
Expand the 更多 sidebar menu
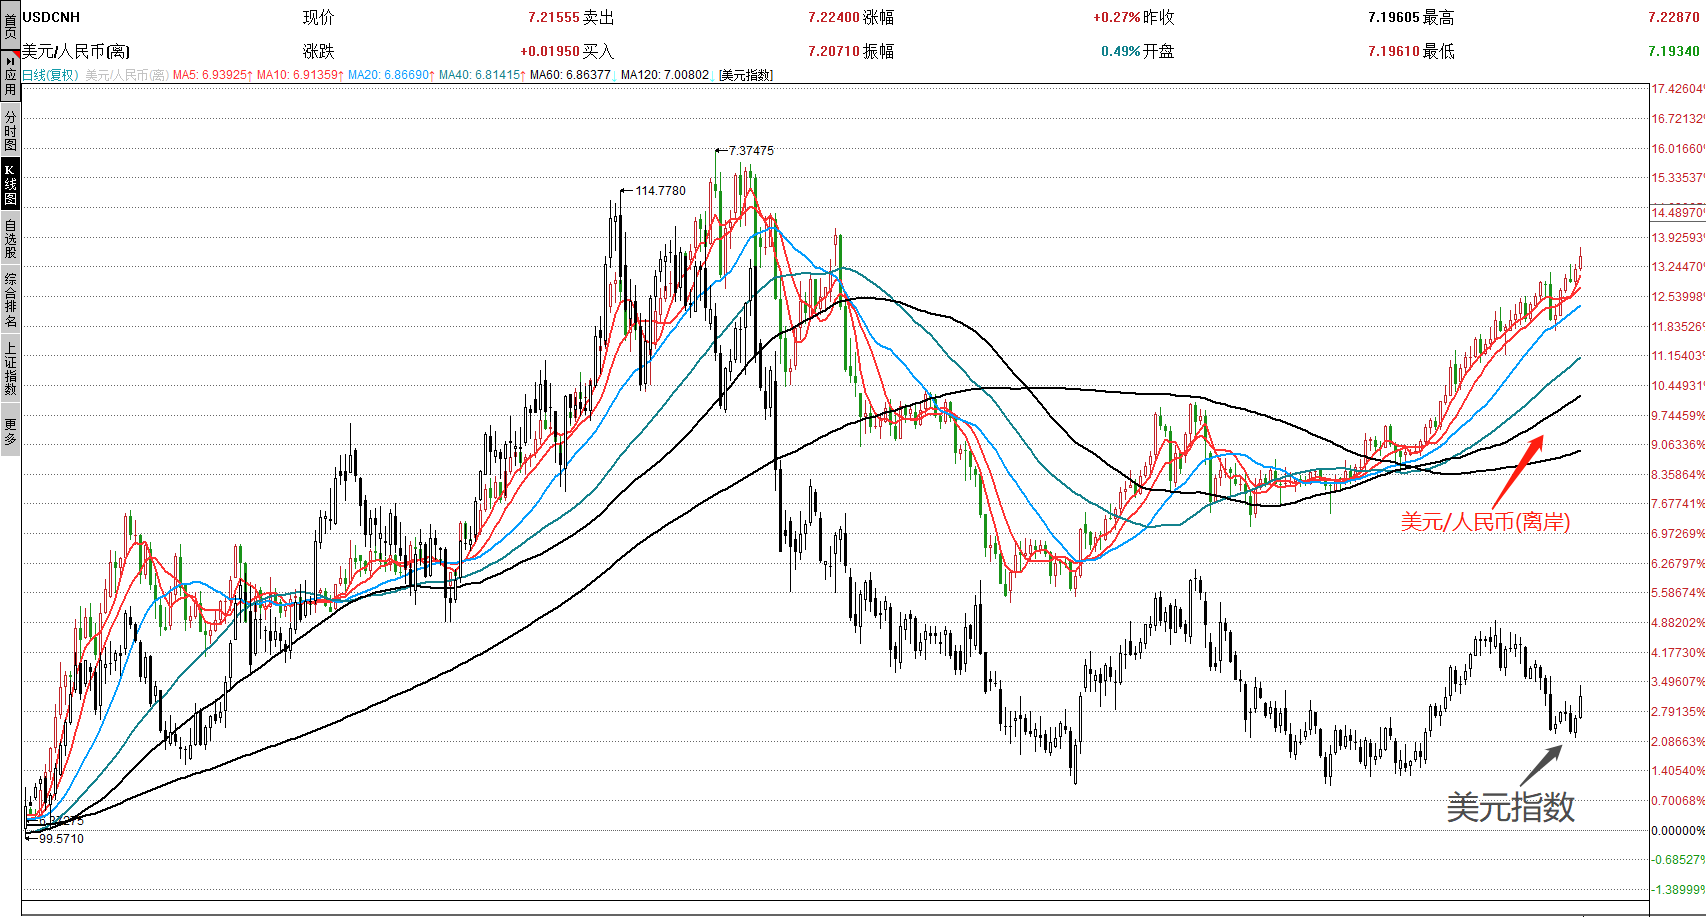pyautogui.click(x=10, y=432)
